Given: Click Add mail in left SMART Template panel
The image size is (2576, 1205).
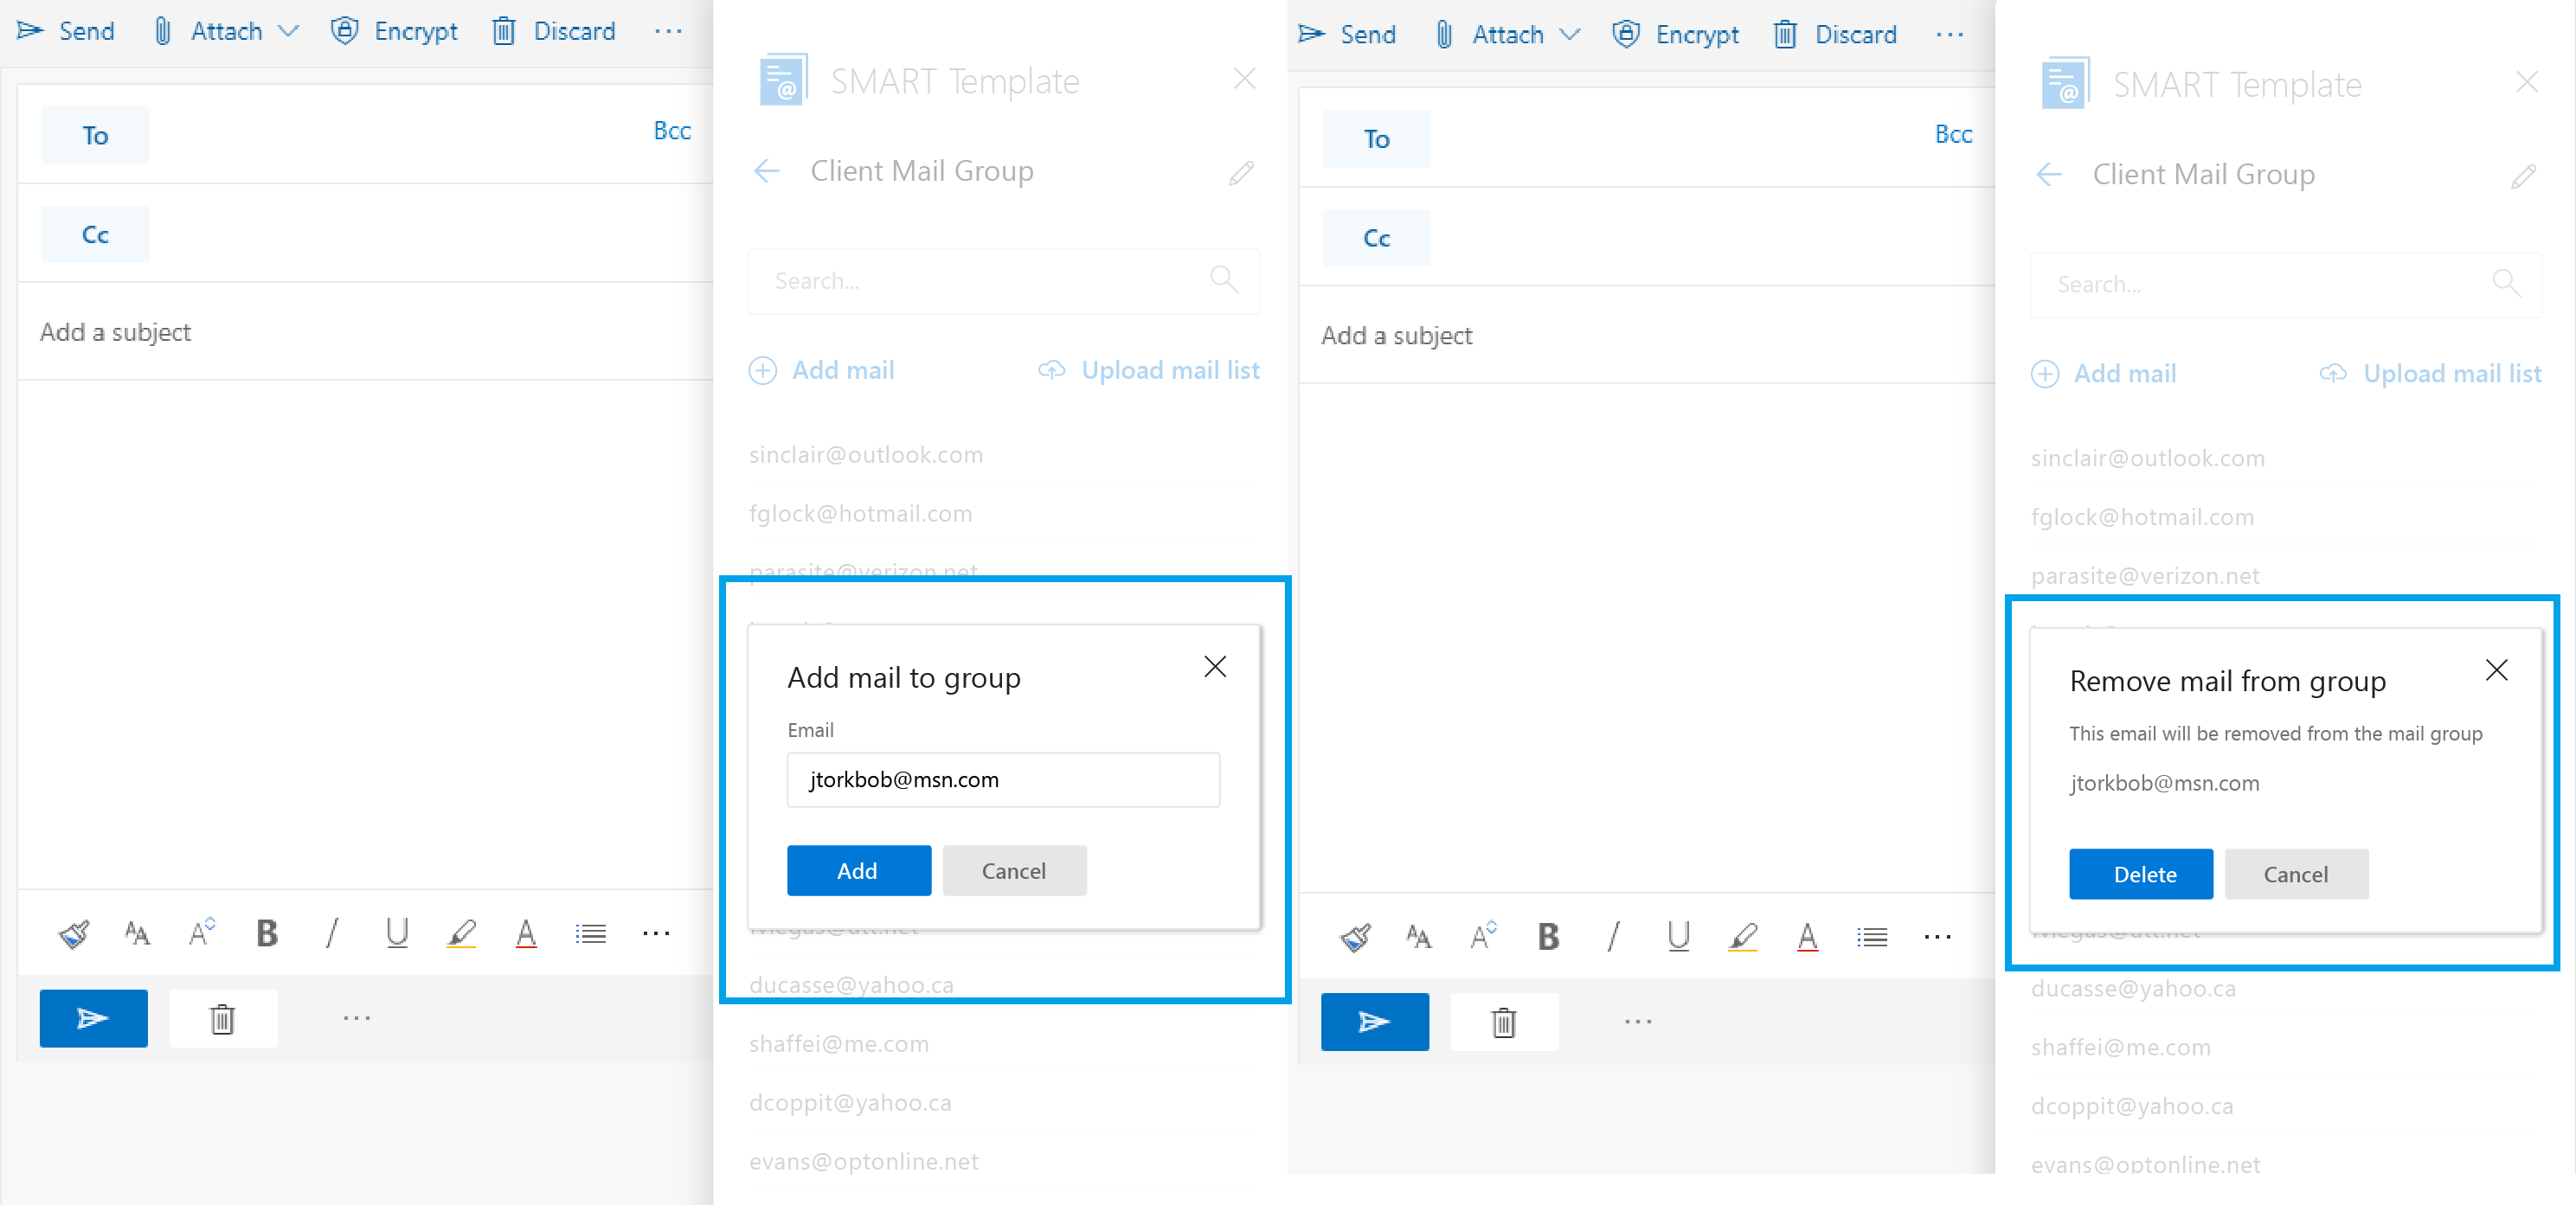Looking at the screenshot, I should tap(822, 370).
